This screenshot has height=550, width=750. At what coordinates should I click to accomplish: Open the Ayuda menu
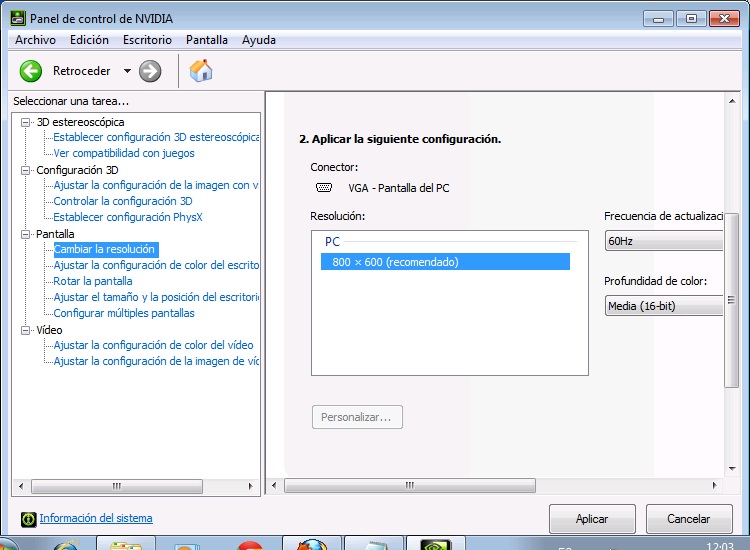(x=259, y=40)
